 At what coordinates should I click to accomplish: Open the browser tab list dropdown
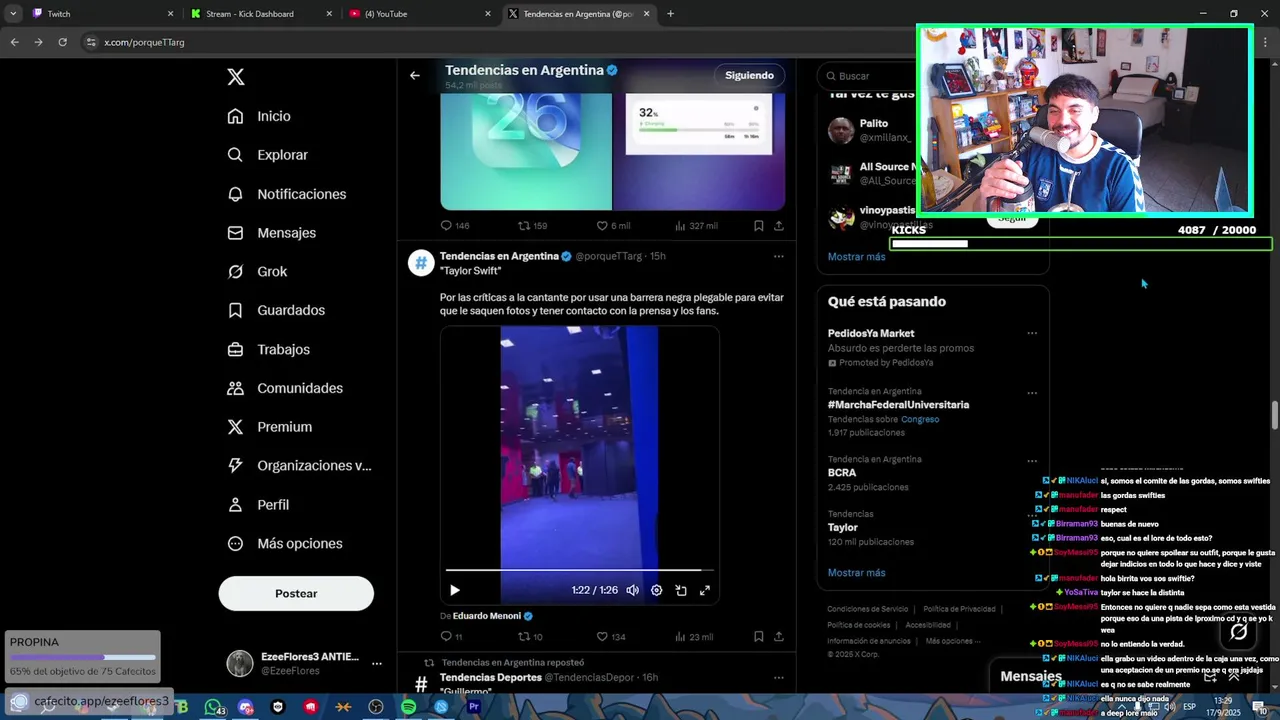12,14
